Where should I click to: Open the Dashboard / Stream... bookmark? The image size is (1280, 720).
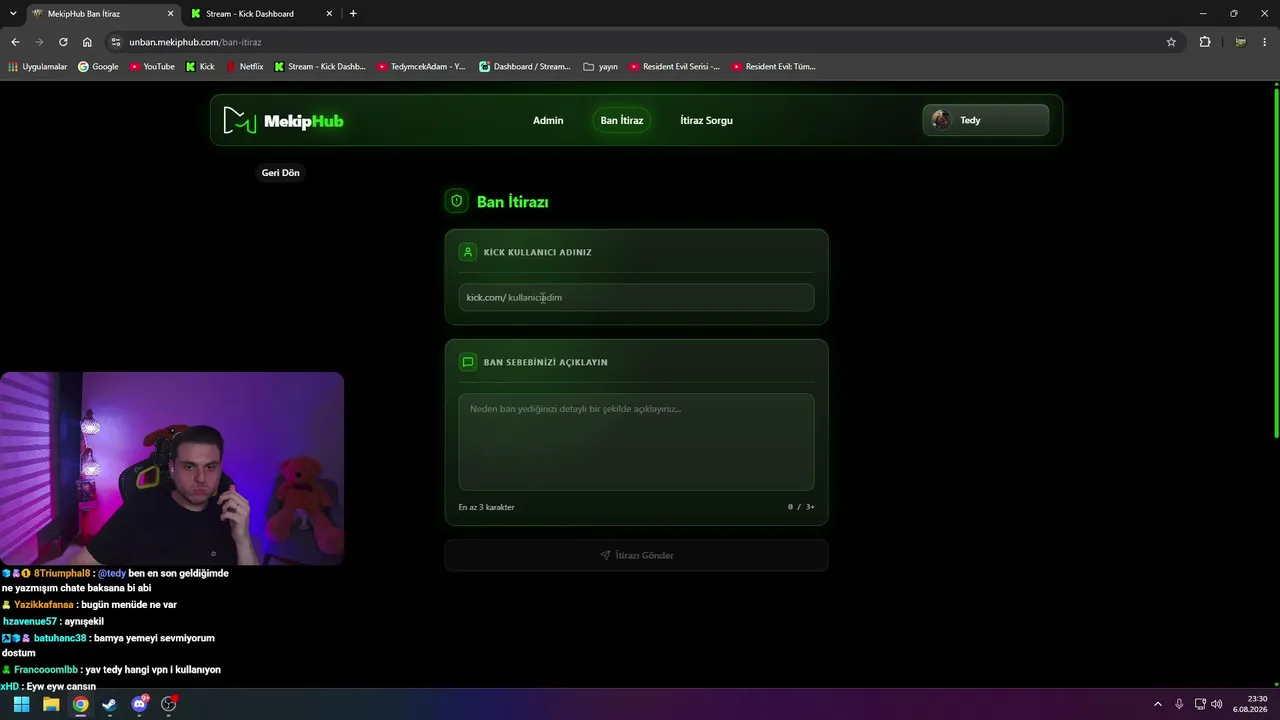(525, 67)
